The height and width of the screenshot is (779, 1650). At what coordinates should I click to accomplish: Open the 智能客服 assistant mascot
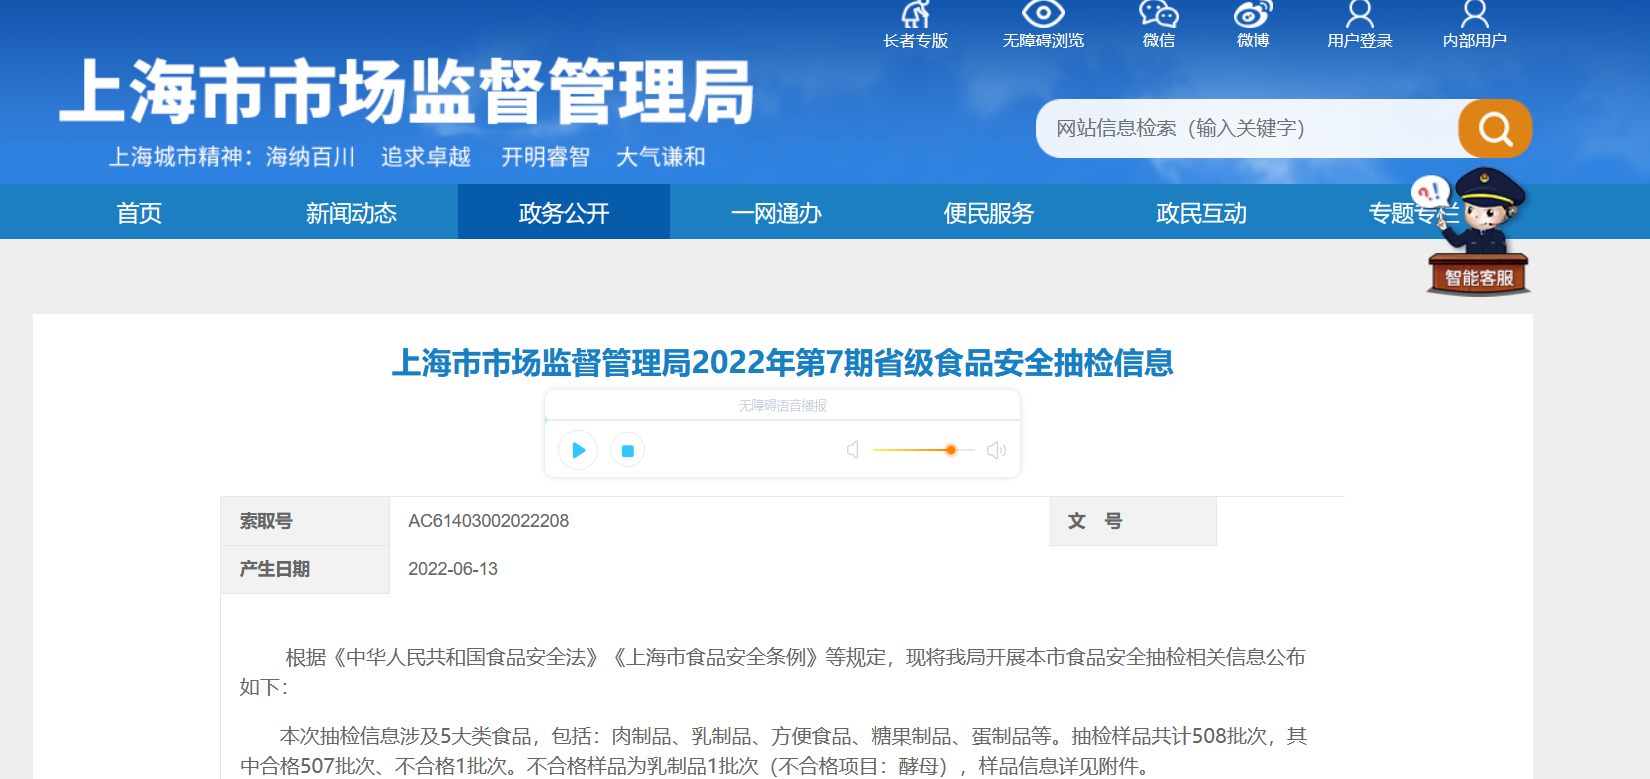pyautogui.click(x=1478, y=235)
